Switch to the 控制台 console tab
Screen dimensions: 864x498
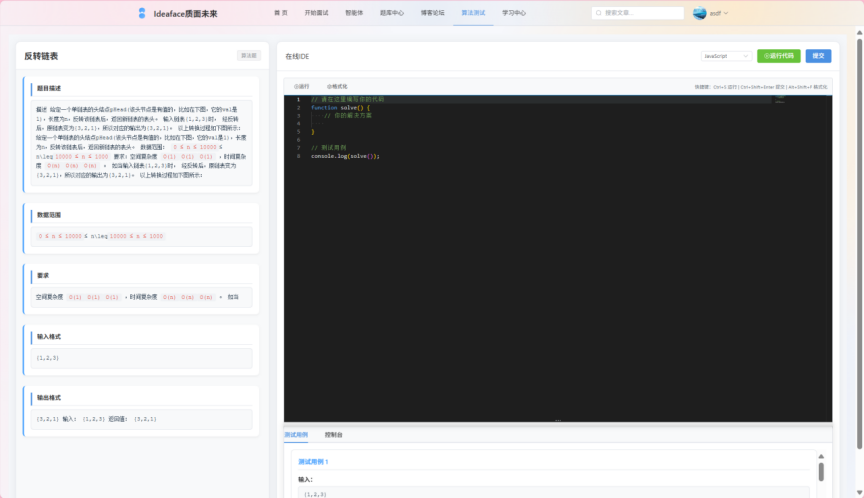(x=334, y=435)
